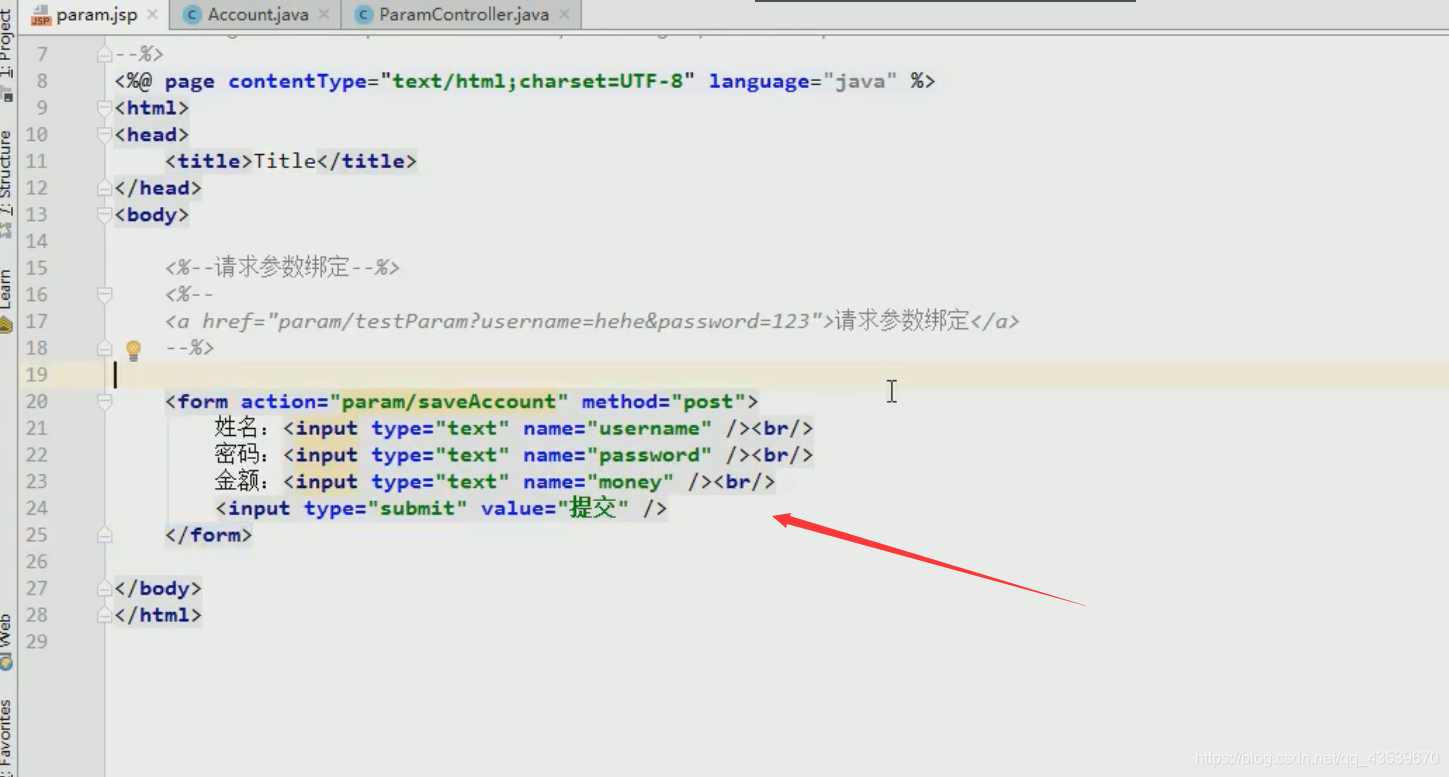Image resolution: width=1449 pixels, height=777 pixels.
Task: Click line number 29 in the gutter
Action: [36, 641]
